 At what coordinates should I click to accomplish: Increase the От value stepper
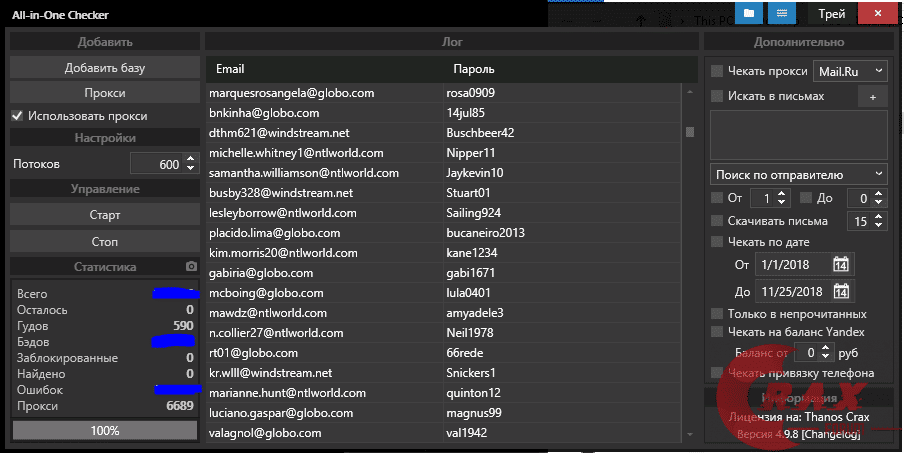tap(781, 194)
